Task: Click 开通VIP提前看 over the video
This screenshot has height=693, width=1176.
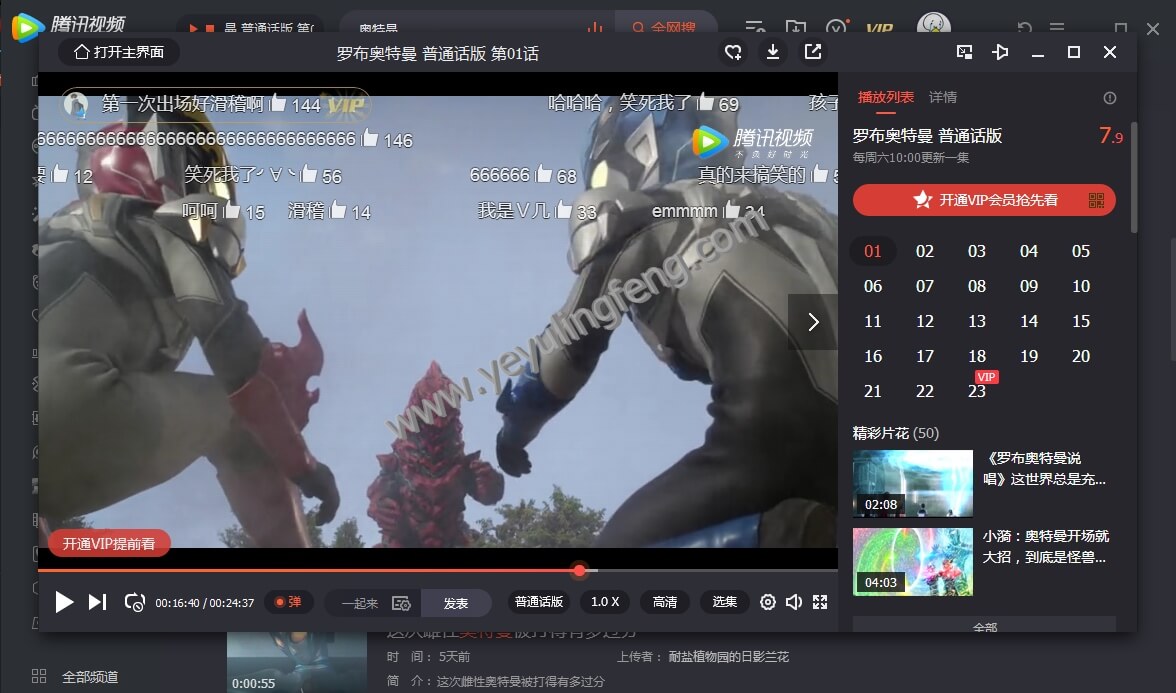Action: coord(109,543)
